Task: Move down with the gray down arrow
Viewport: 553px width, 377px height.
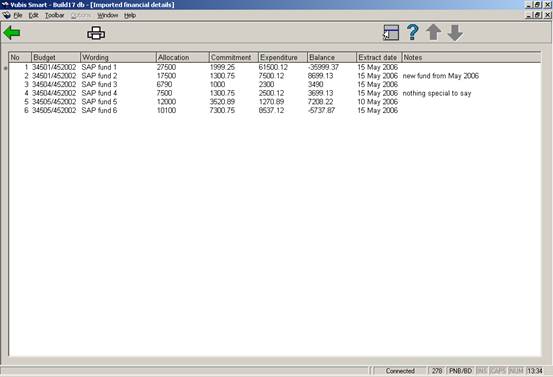Action: click(x=455, y=33)
